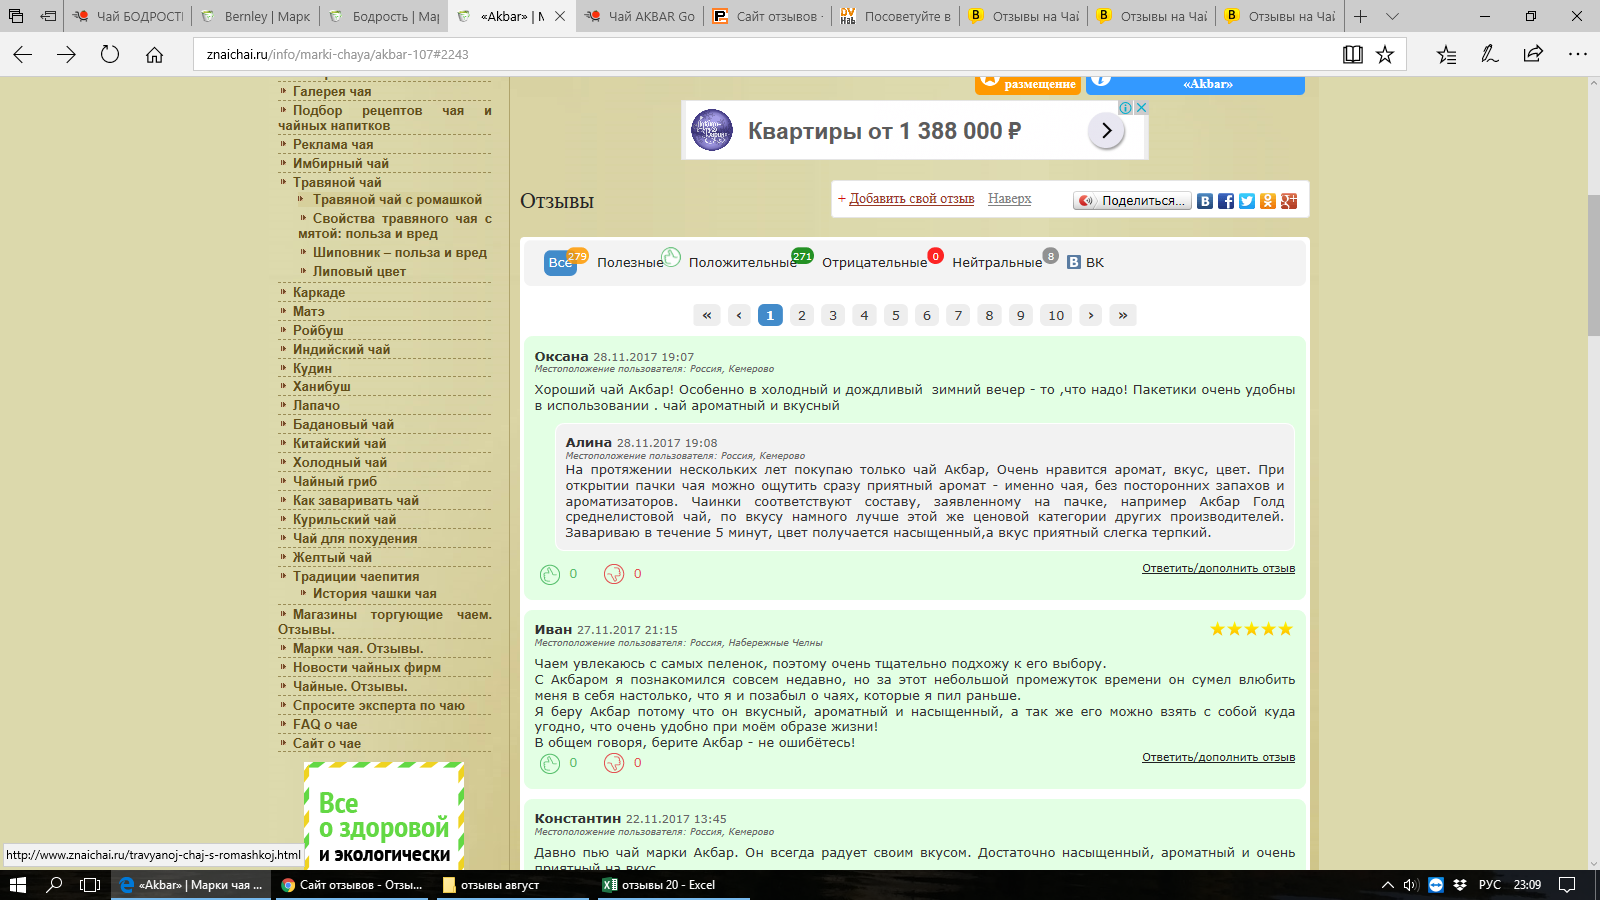The image size is (1600, 900).
Task: Reload the current page
Action: click(110, 55)
